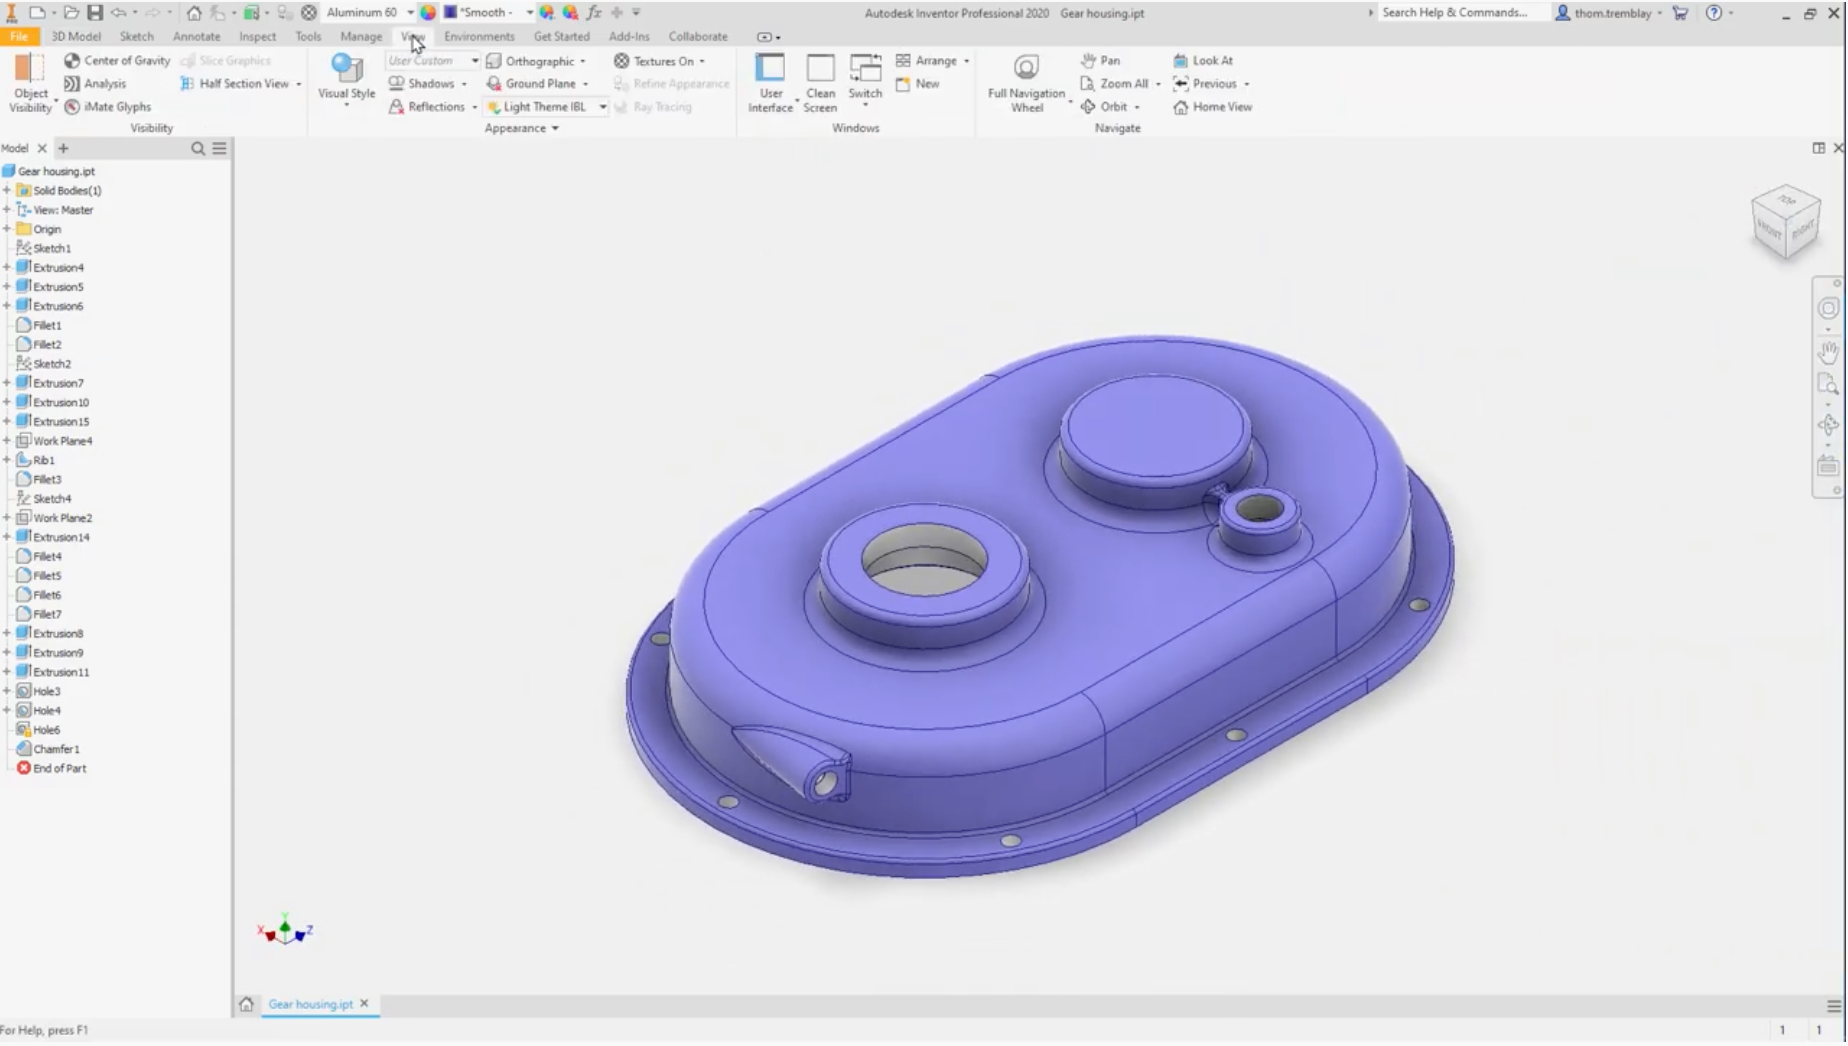
Task: Expand the Appearance panel dropdown arrow
Action: pos(555,128)
